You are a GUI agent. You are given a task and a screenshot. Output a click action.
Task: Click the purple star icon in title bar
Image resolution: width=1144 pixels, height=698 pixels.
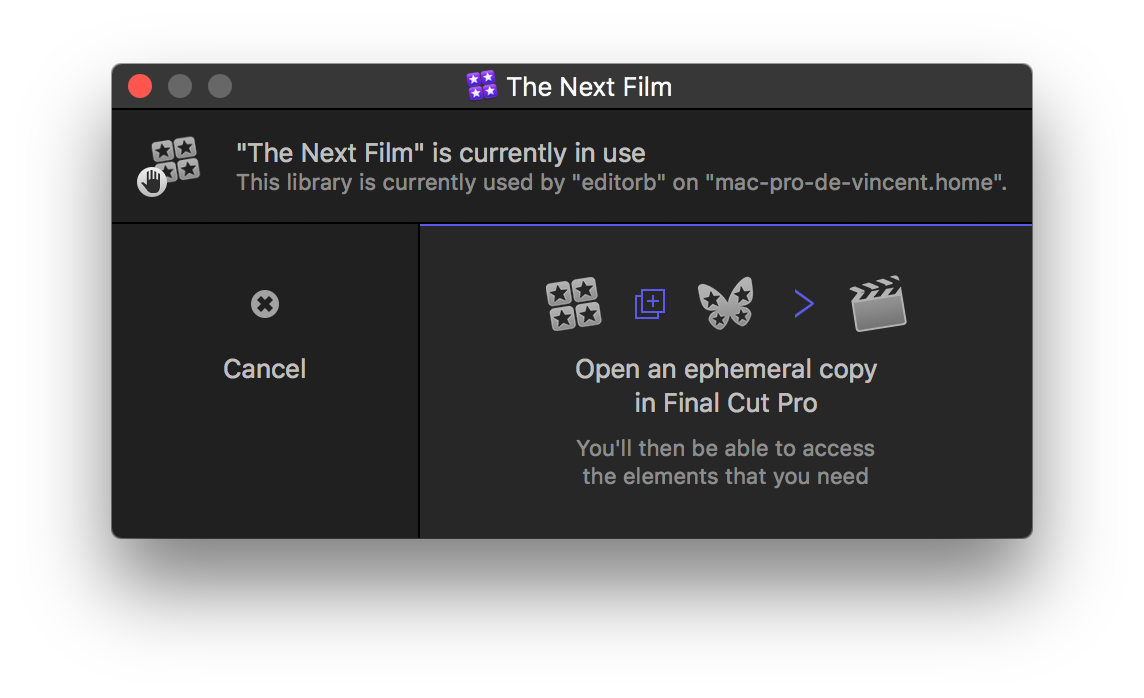coord(482,86)
